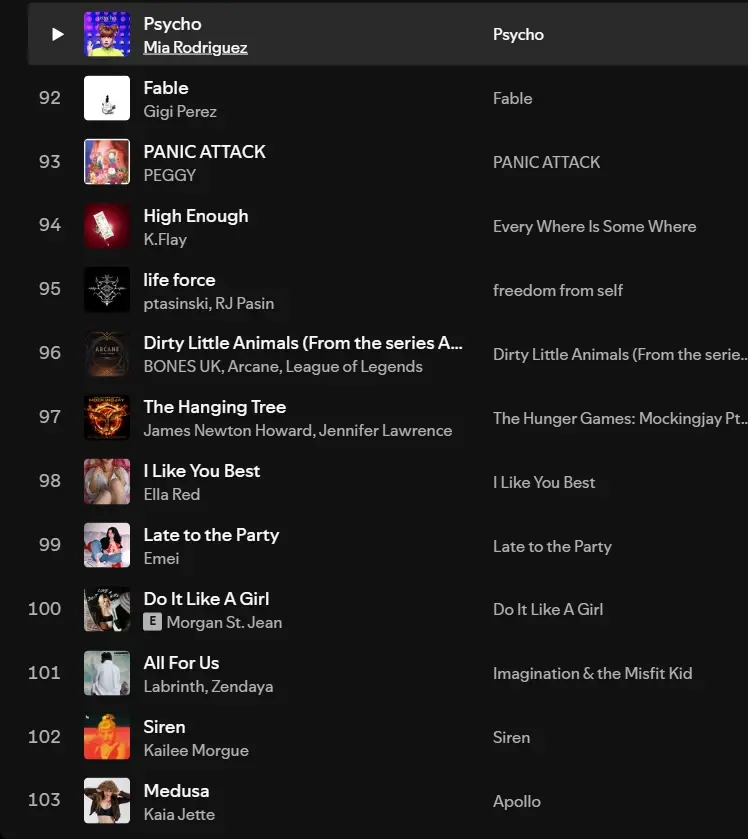Click the PANIC ATTACK cover art
Viewport: 748px width, 839px height.
(107, 162)
